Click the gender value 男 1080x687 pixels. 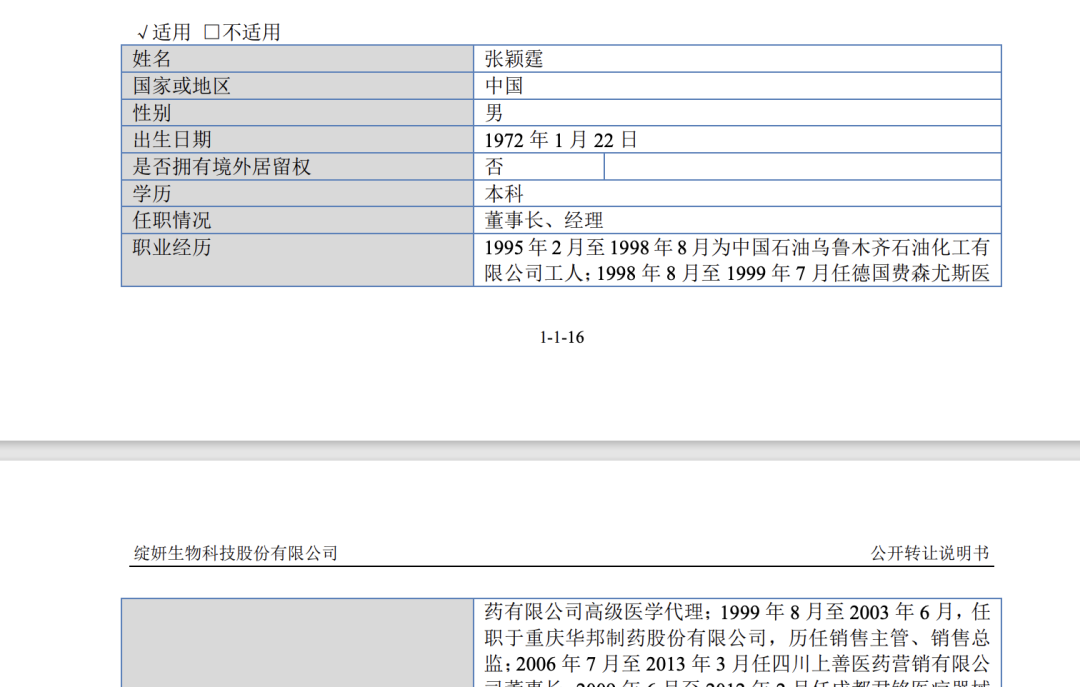(494, 112)
